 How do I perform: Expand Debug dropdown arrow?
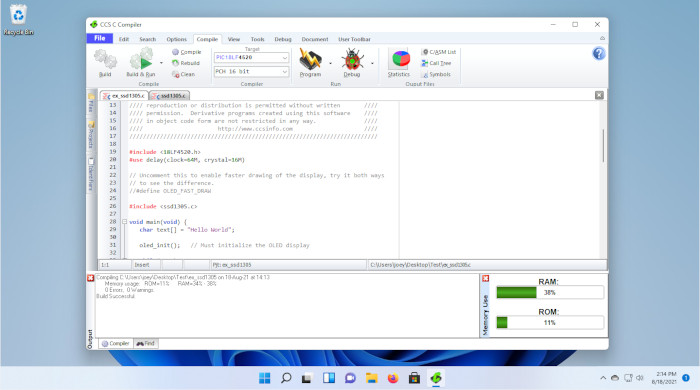pyautogui.click(x=372, y=63)
